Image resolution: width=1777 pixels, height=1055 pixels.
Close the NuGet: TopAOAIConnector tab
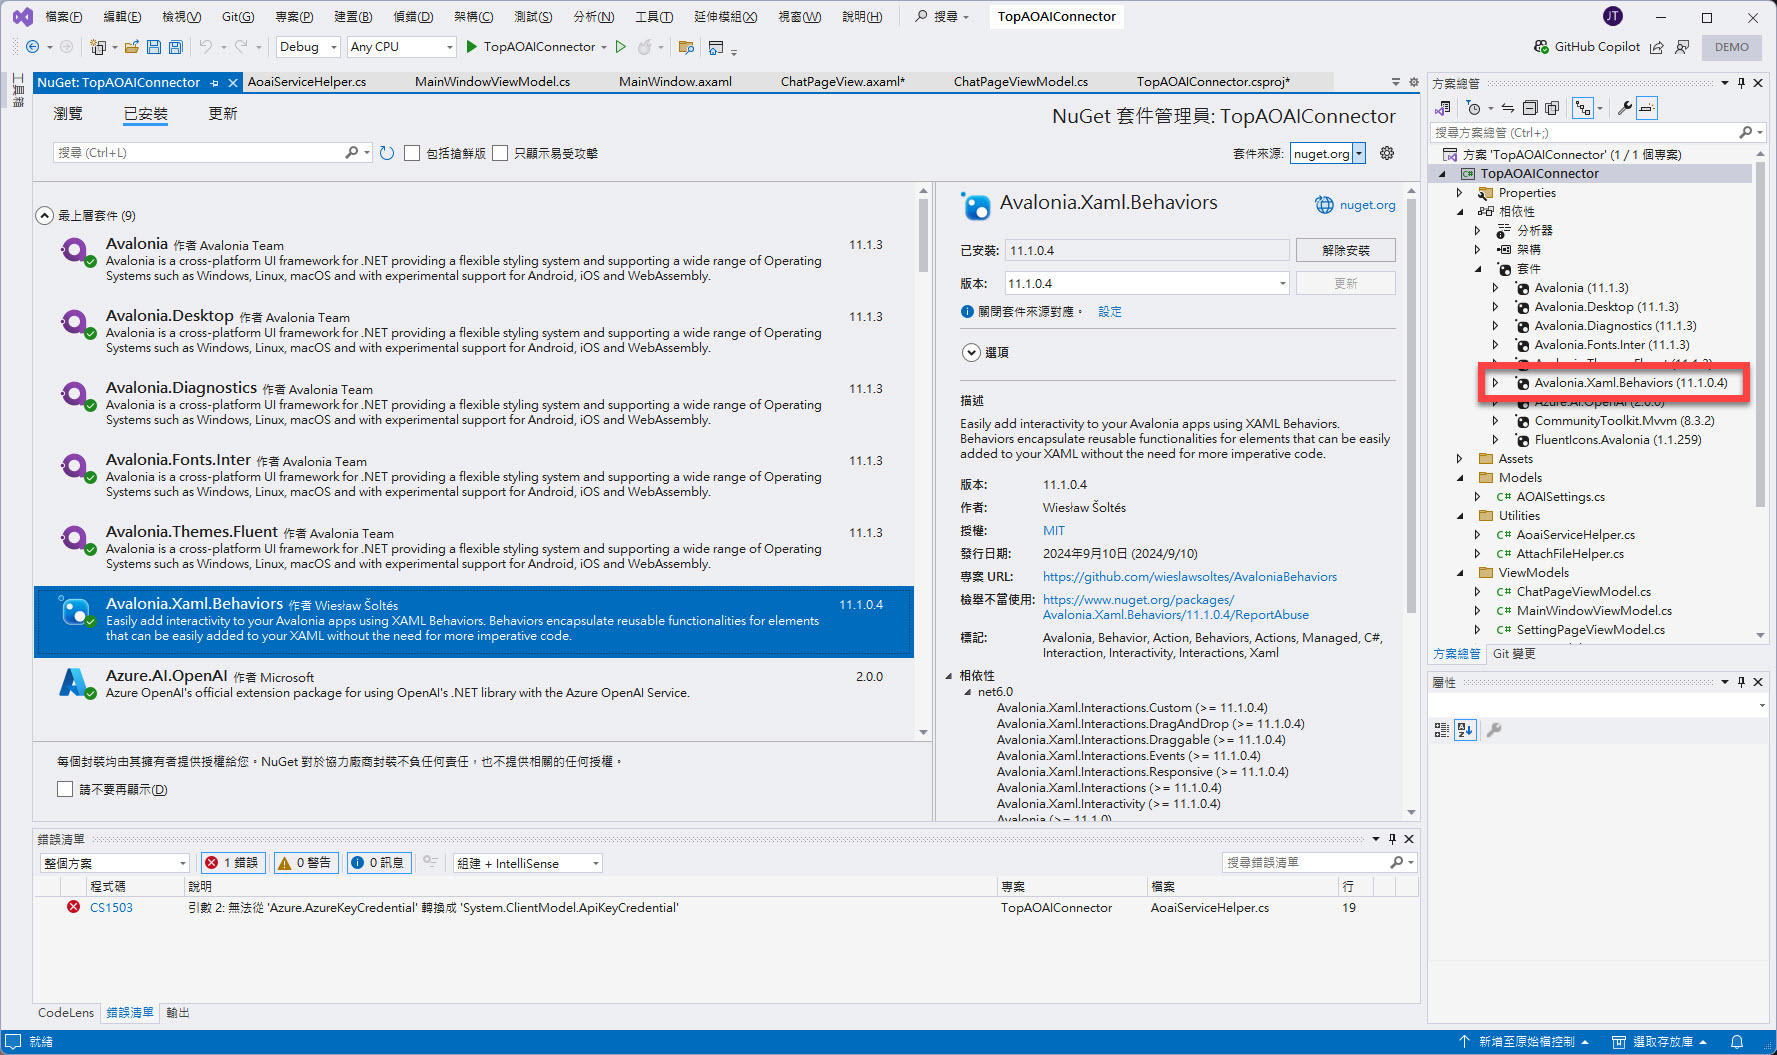[233, 83]
